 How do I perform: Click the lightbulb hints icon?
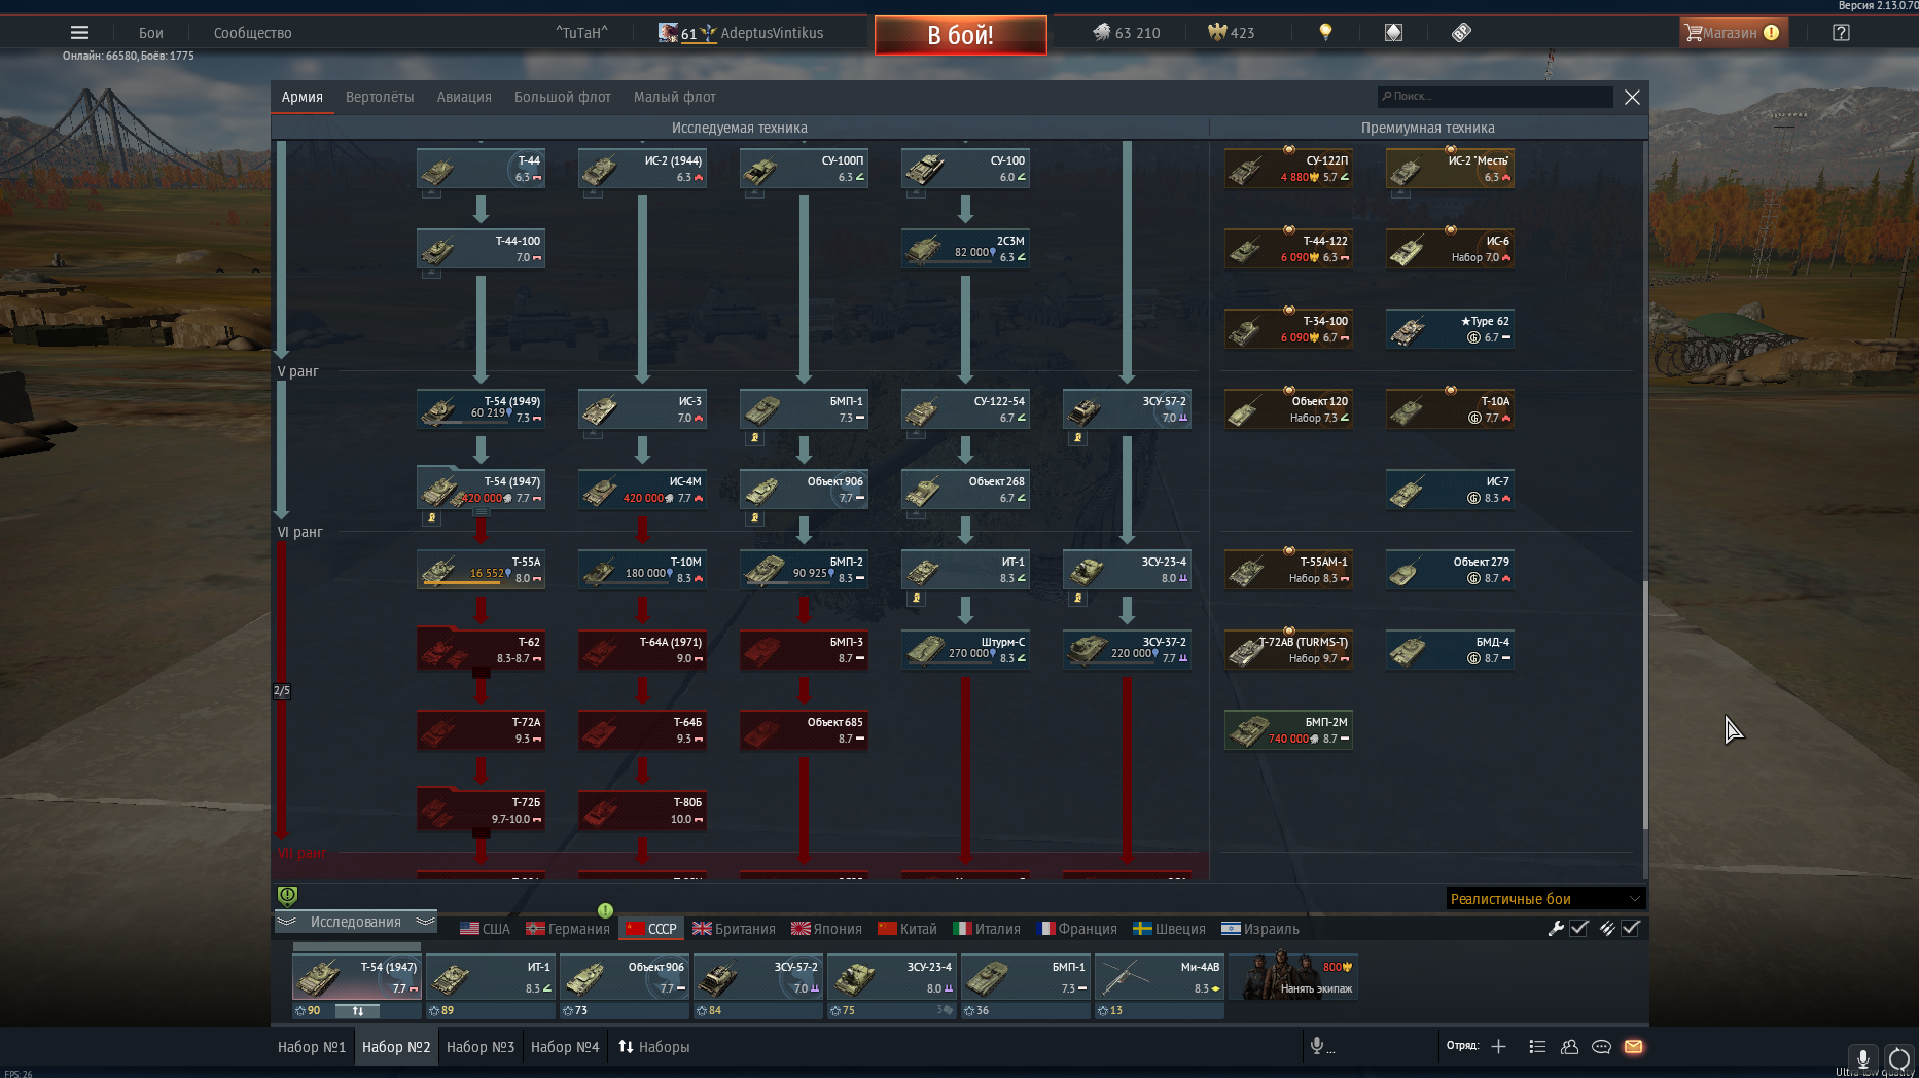click(x=1325, y=33)
